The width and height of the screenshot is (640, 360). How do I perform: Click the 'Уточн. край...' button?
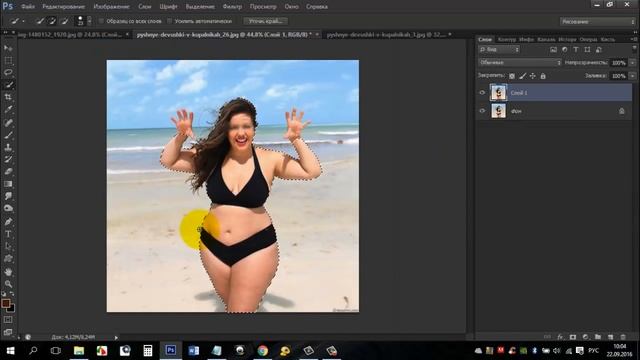[x=266, y=21]
